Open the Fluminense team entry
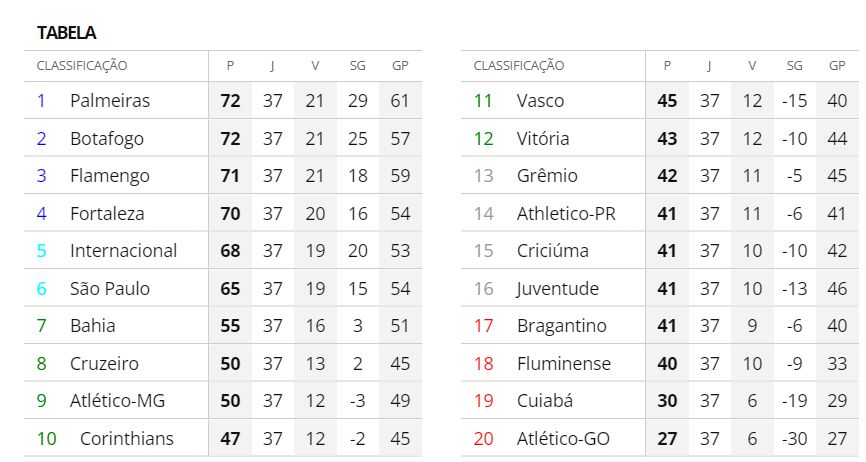866x462 pixels. pos(564,363)
